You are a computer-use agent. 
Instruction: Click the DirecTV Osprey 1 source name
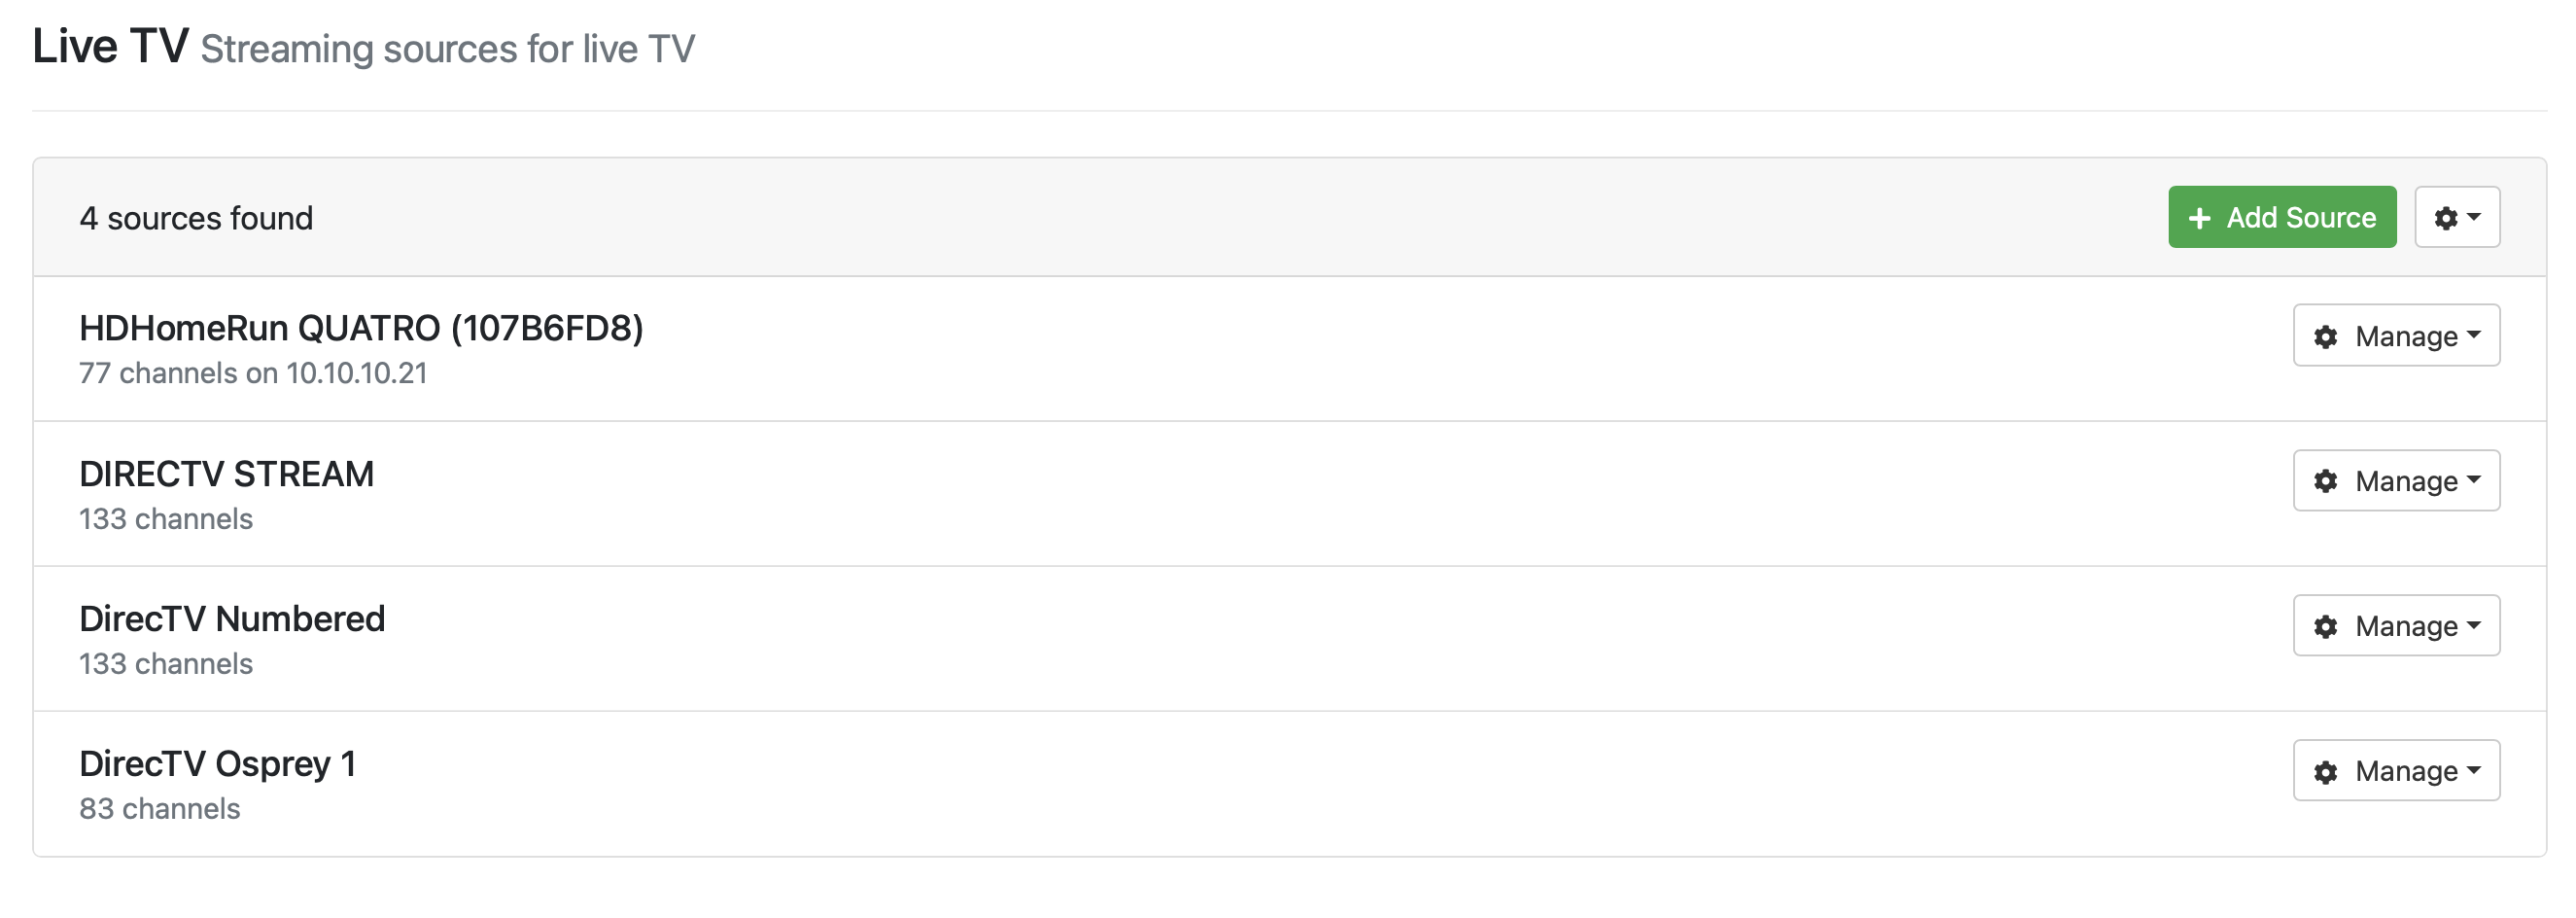[x=217, y=764]
